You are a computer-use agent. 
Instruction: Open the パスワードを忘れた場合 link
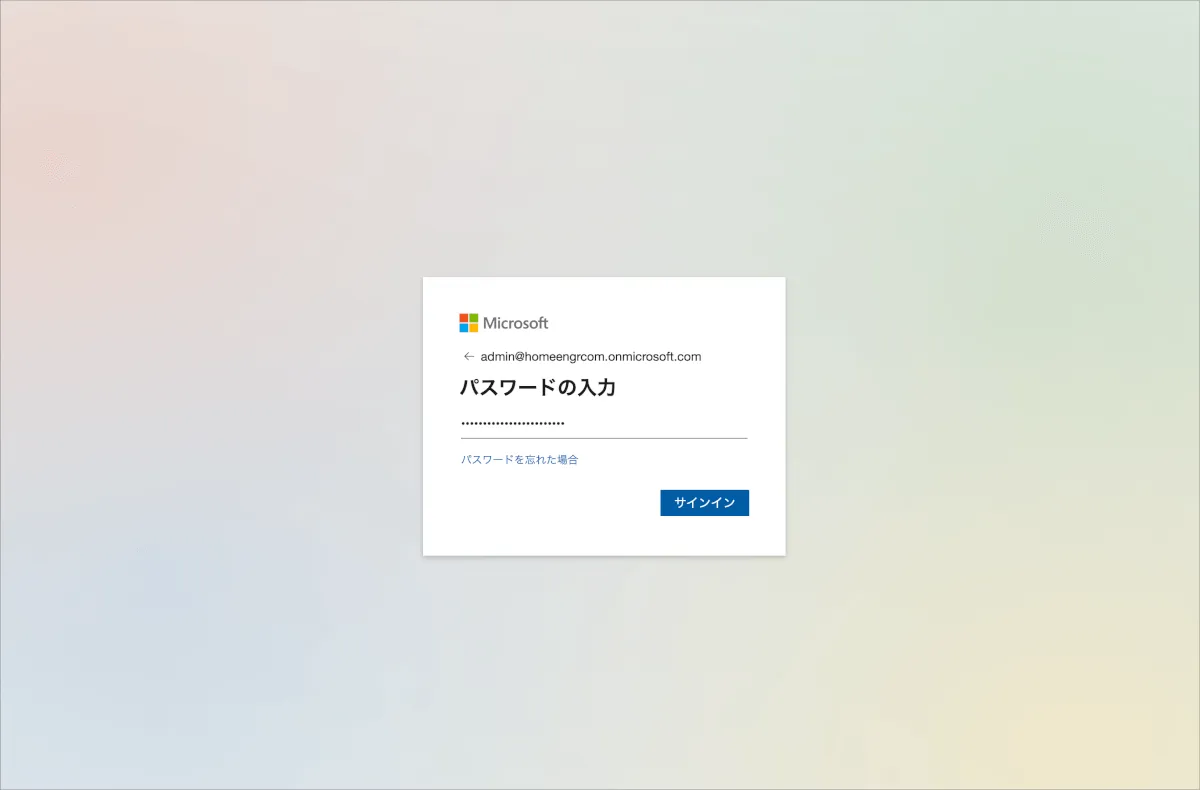click(519, 460)
